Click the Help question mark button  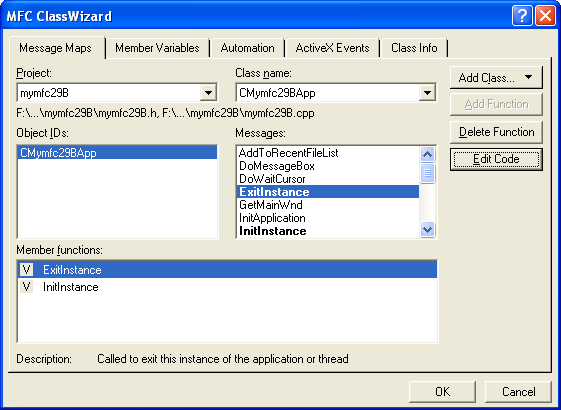point(522,16)
